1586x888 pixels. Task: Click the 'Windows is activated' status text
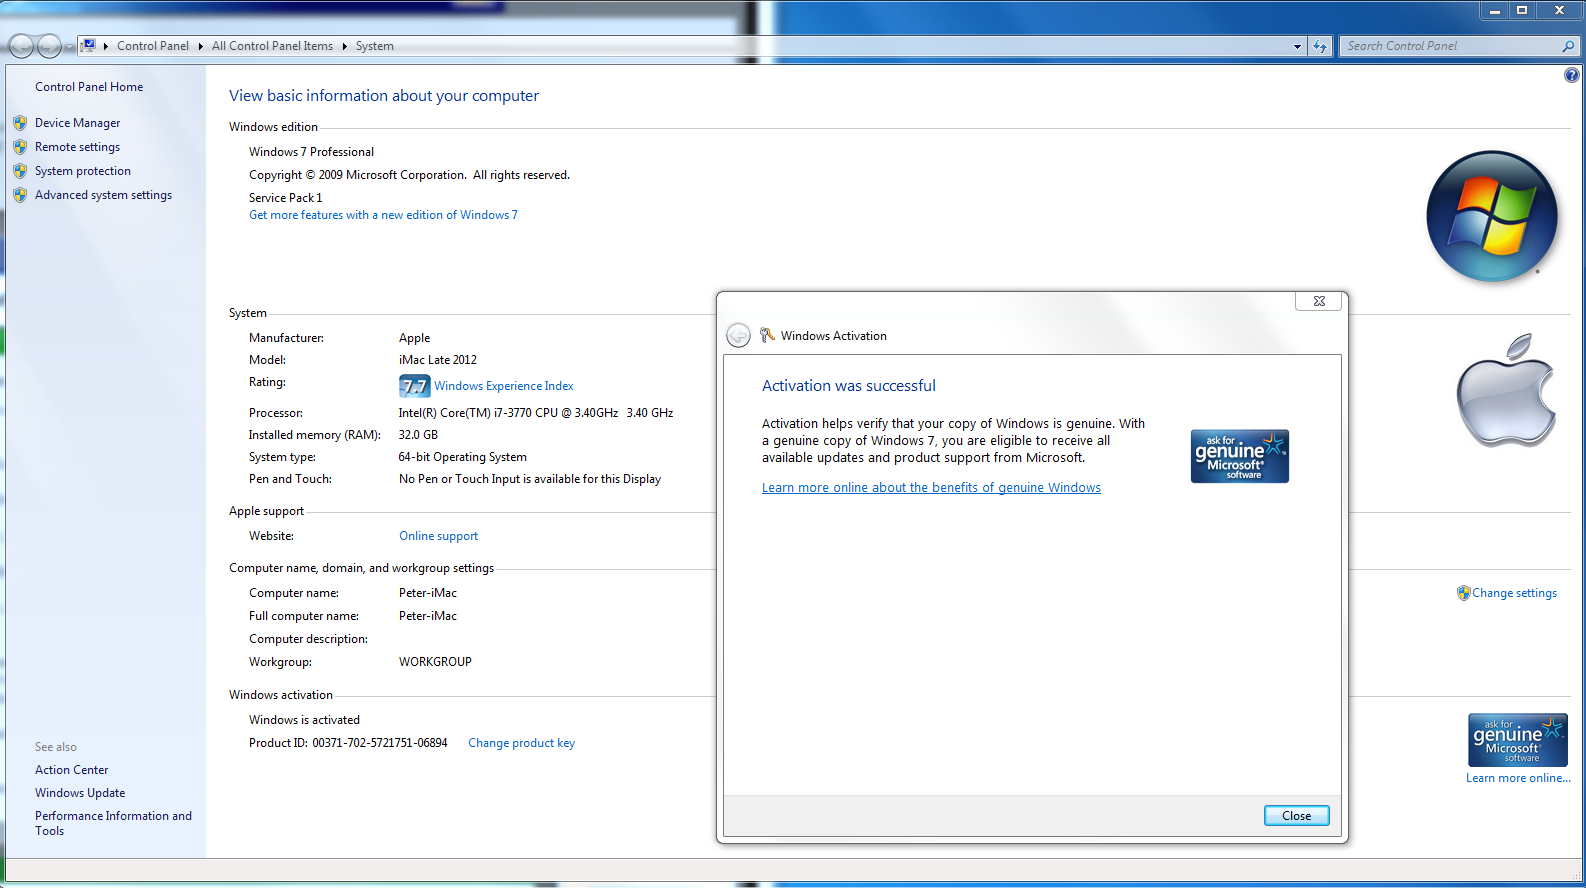(x=305, y=720)
